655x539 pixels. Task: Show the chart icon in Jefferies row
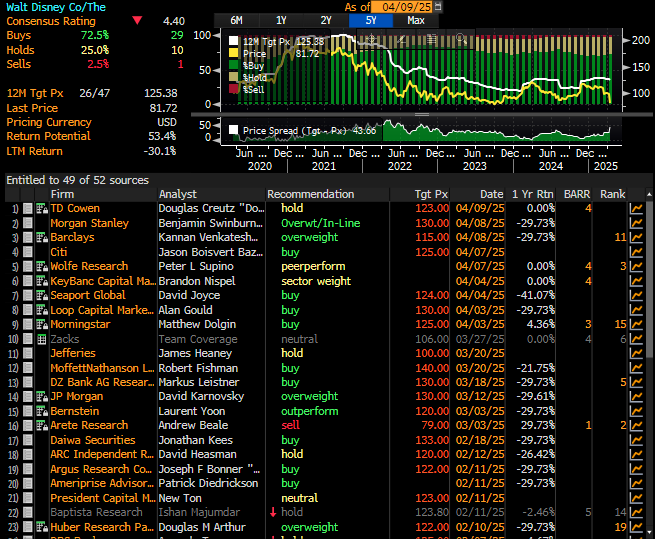(636, 353)
